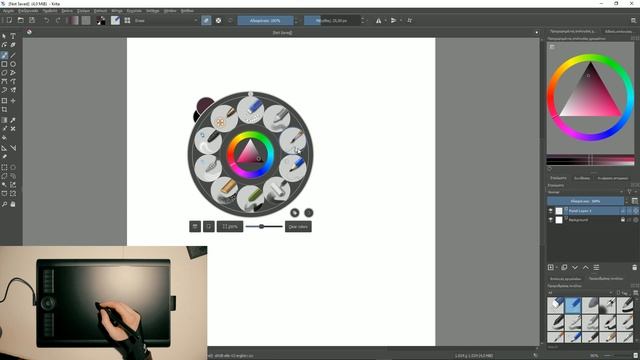Select the Transform tool
Screen dimensions: 640x360
coord(4,100)
